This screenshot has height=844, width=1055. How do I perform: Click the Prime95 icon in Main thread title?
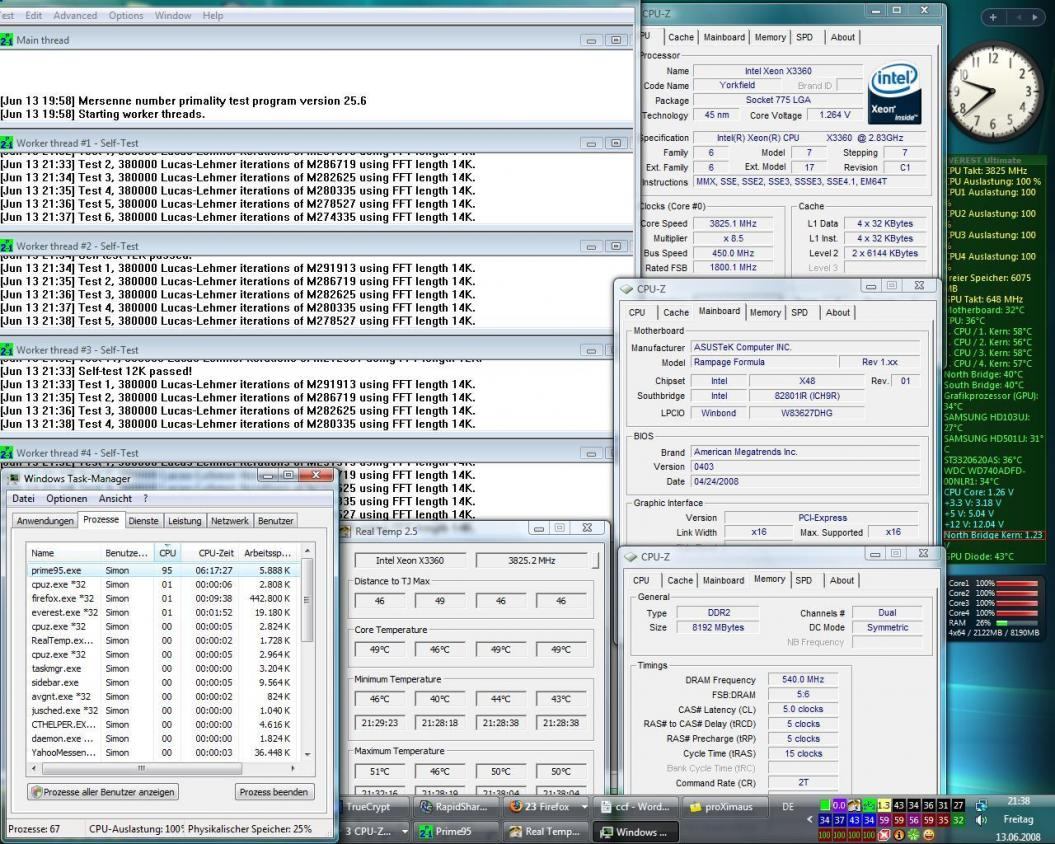pyautogui.click(x=7, y=40)
